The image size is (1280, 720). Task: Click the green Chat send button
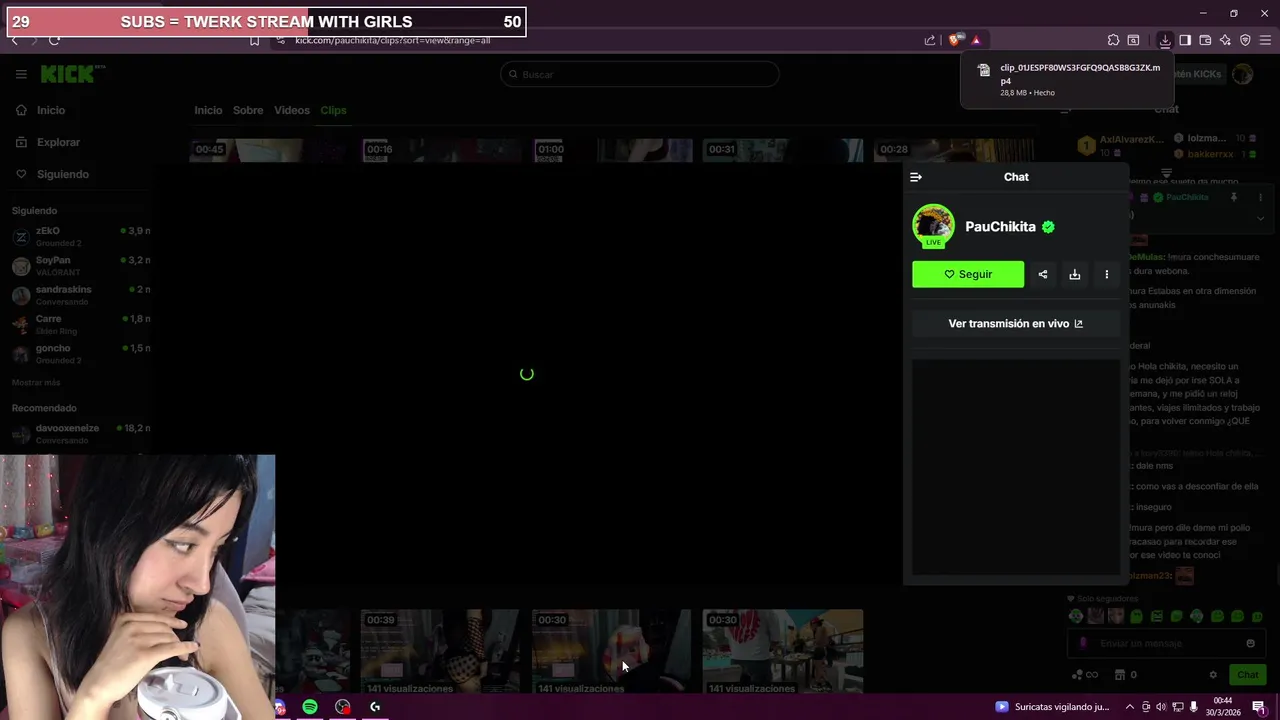(x=1246, y=675)
